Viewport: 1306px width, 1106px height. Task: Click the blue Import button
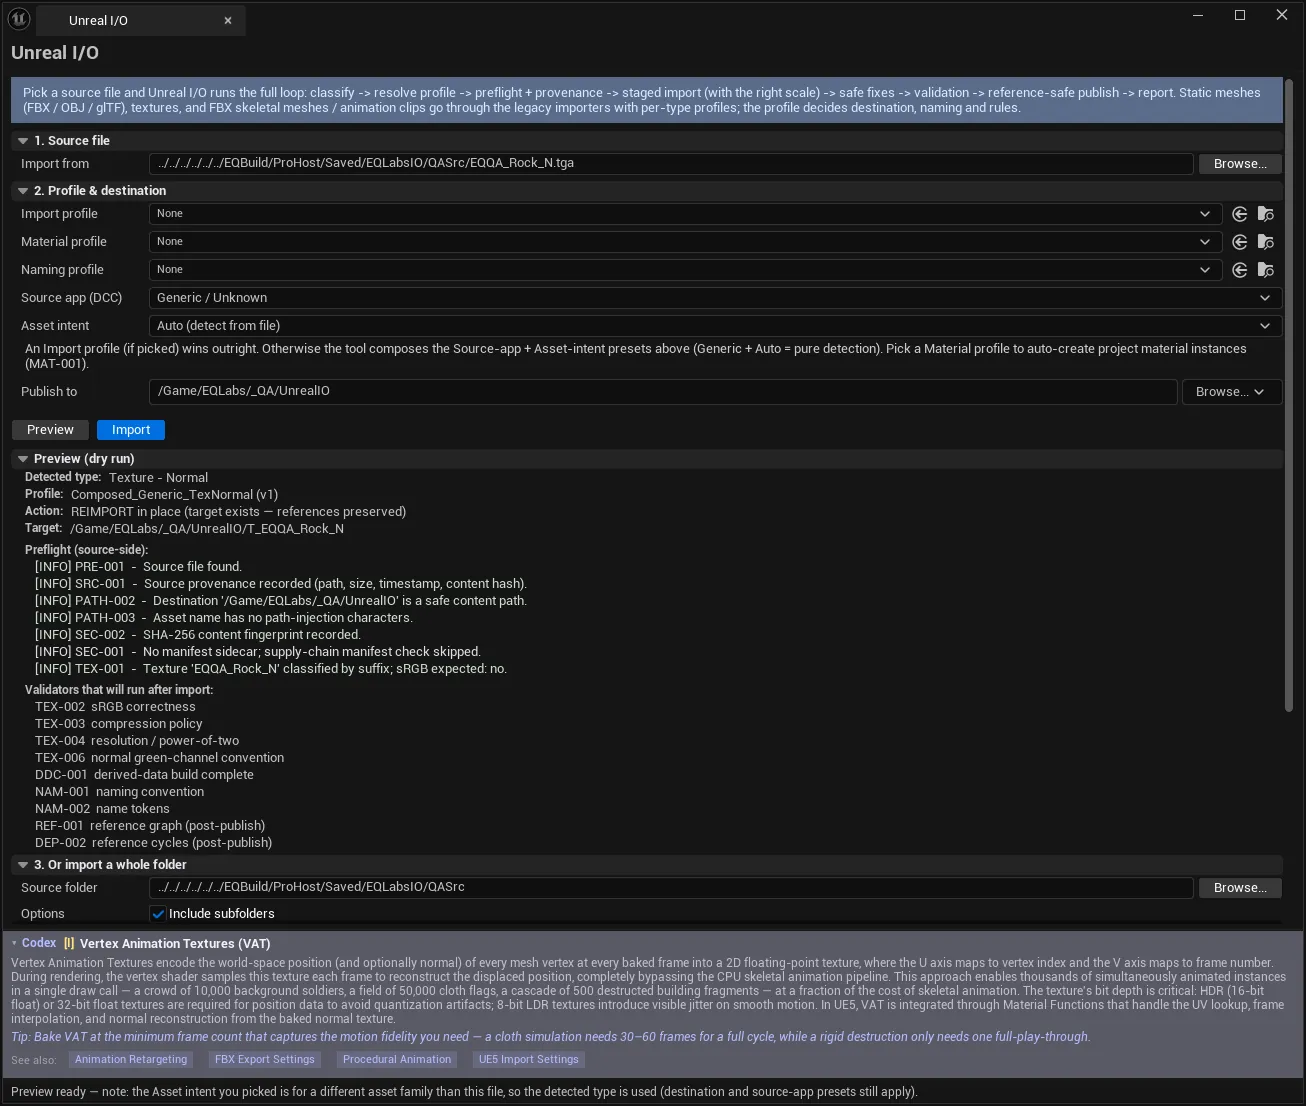click(131, 430)
